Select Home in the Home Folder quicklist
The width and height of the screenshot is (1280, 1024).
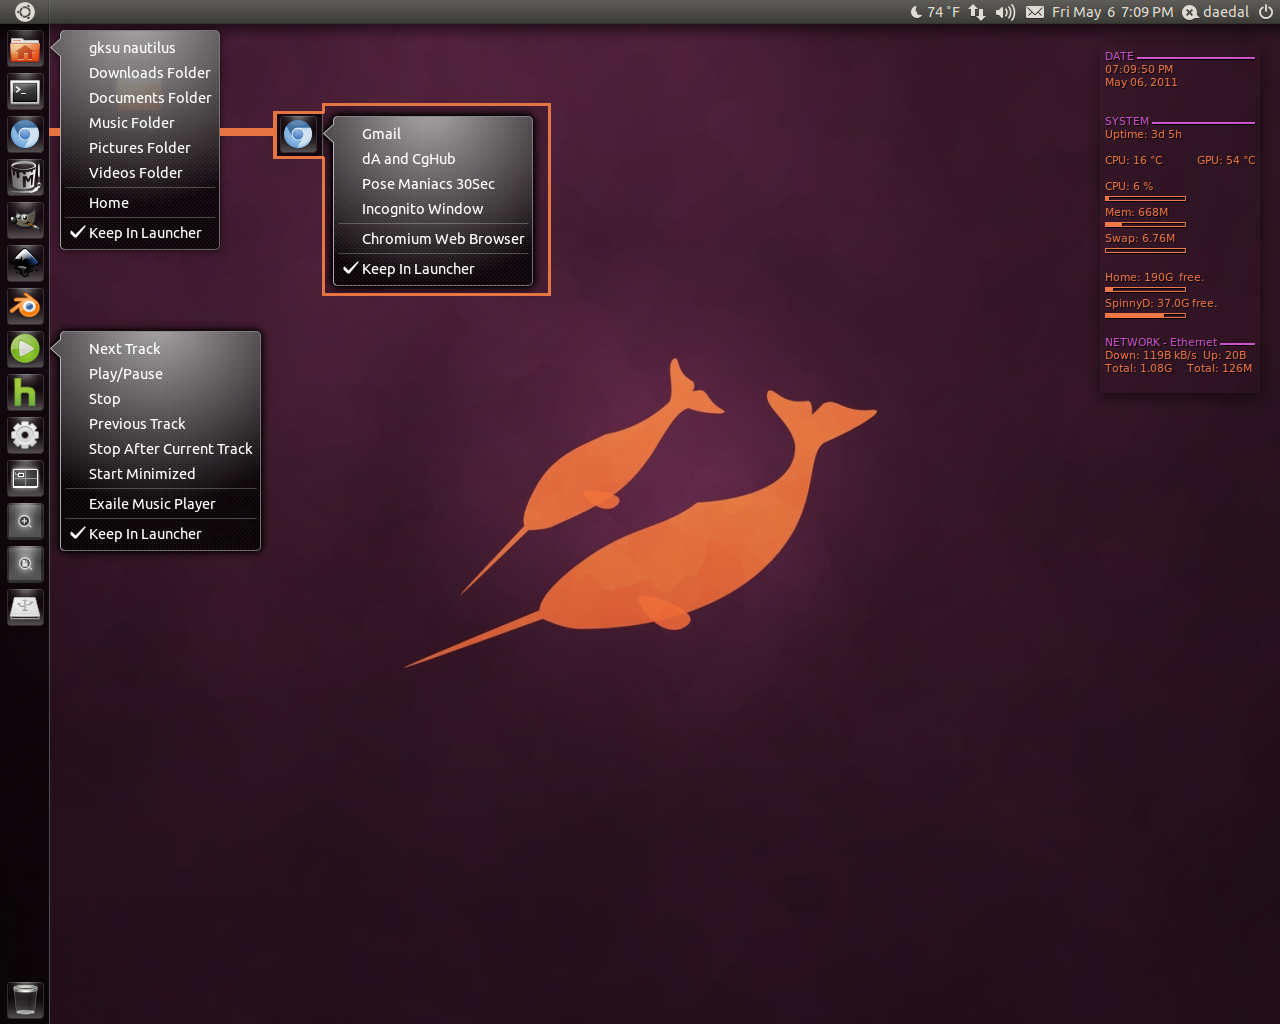140,203
